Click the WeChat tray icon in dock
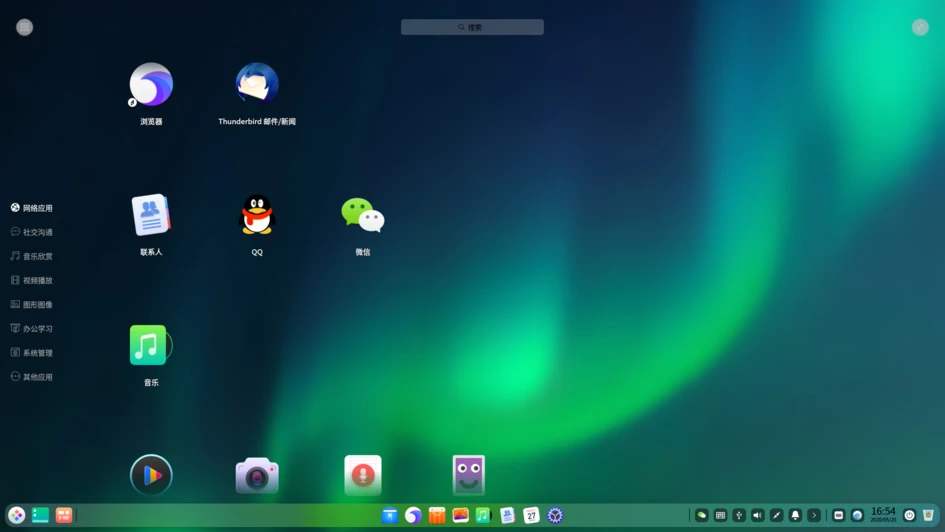Viewport: 945px width, 532px height. click(x=701, y=516)
